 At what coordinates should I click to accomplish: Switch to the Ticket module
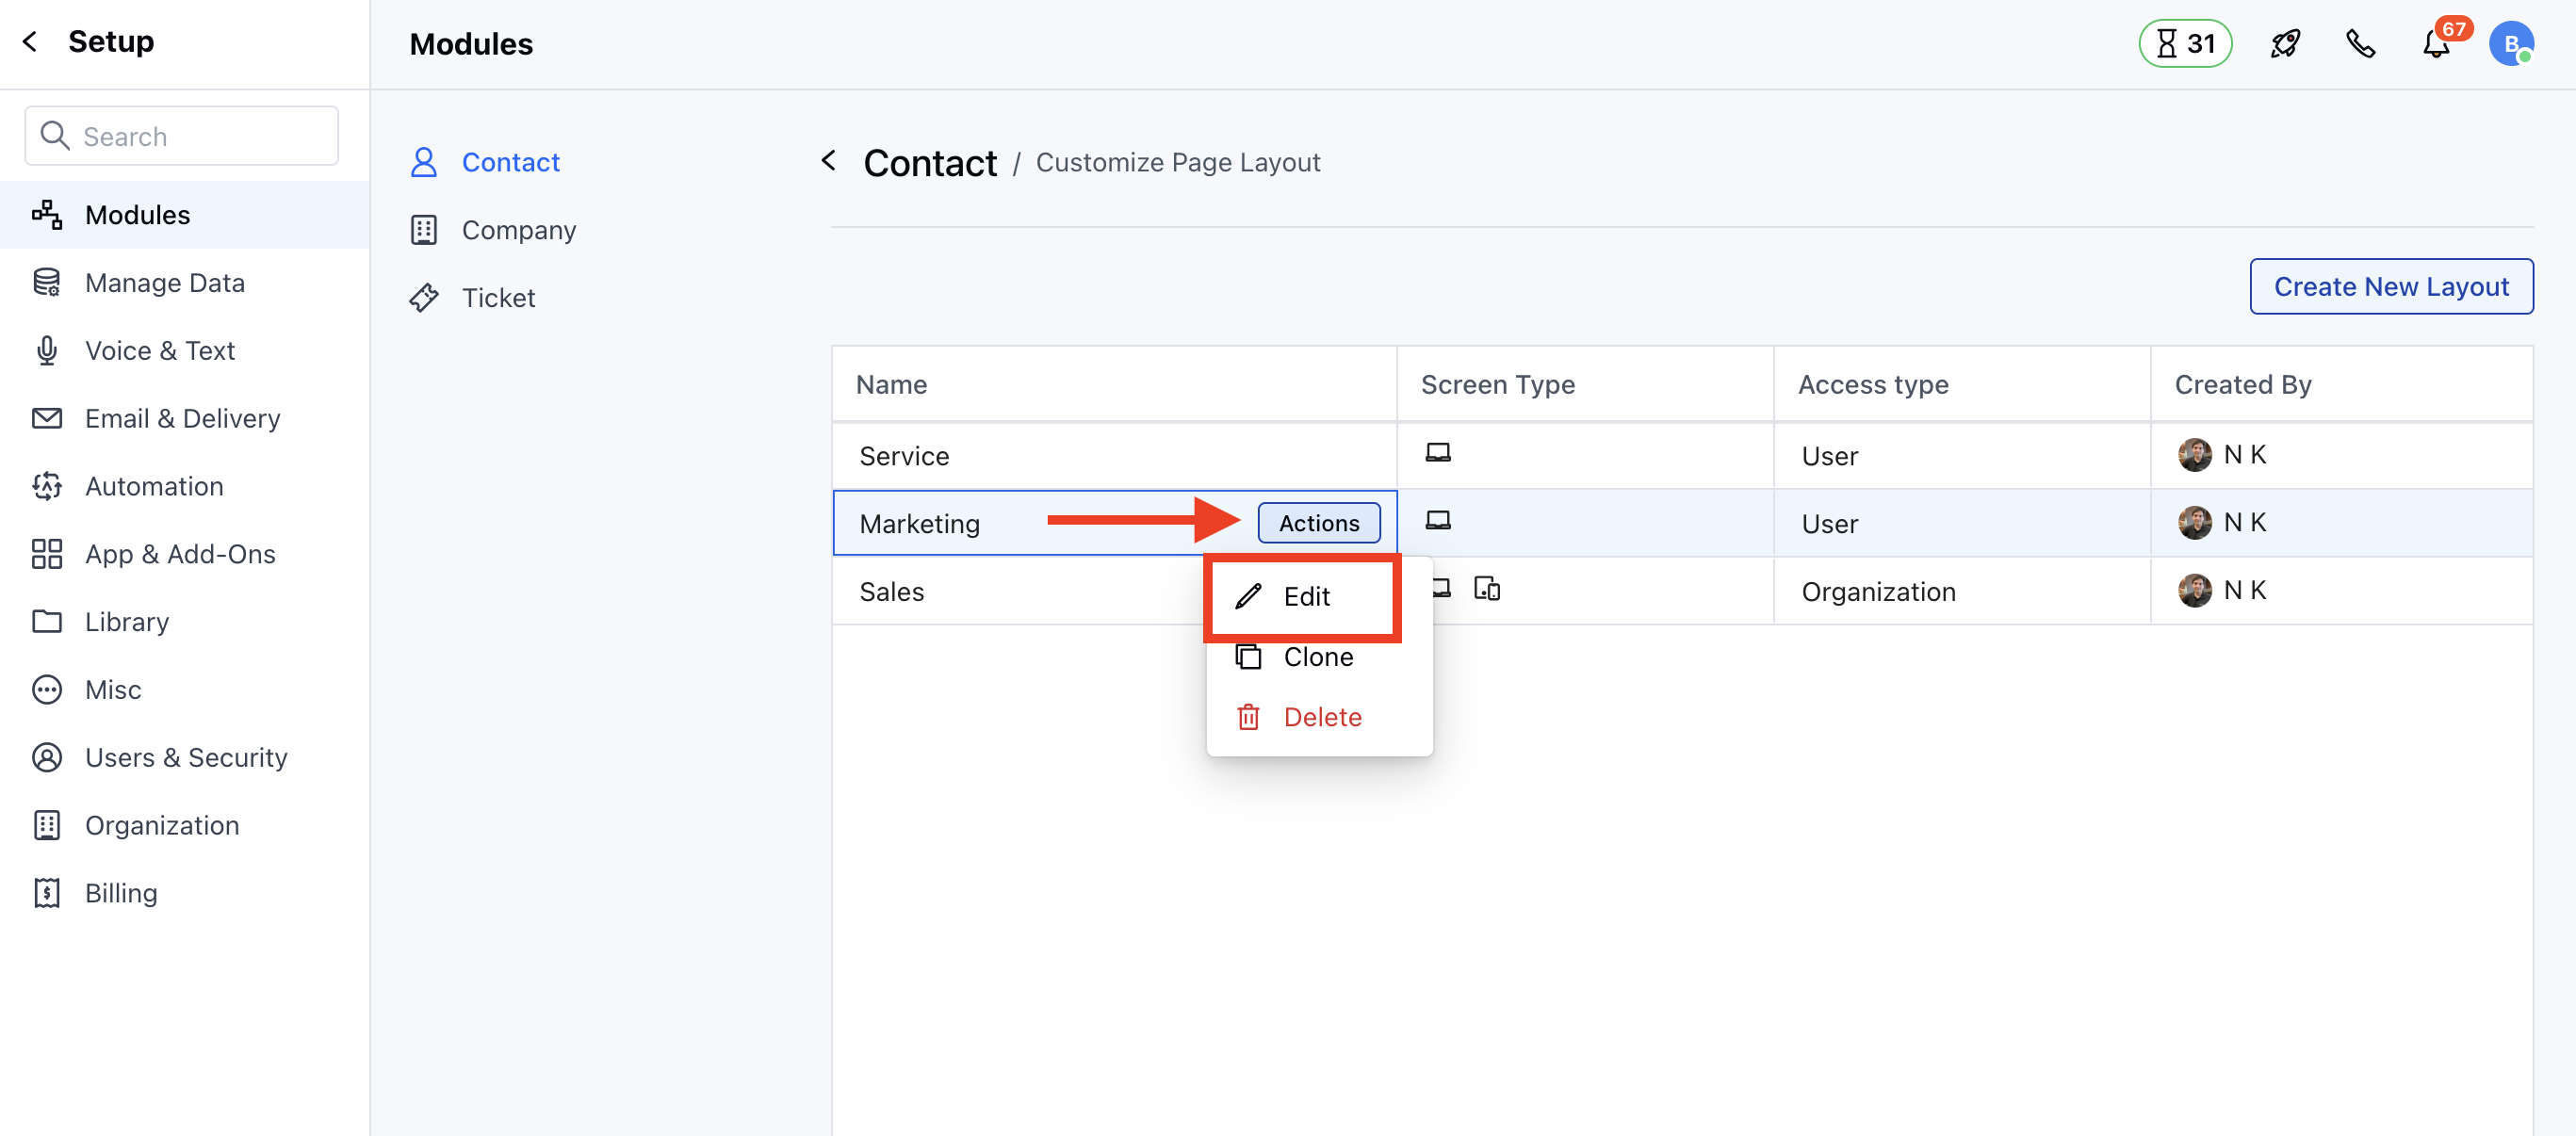(498, 298)
